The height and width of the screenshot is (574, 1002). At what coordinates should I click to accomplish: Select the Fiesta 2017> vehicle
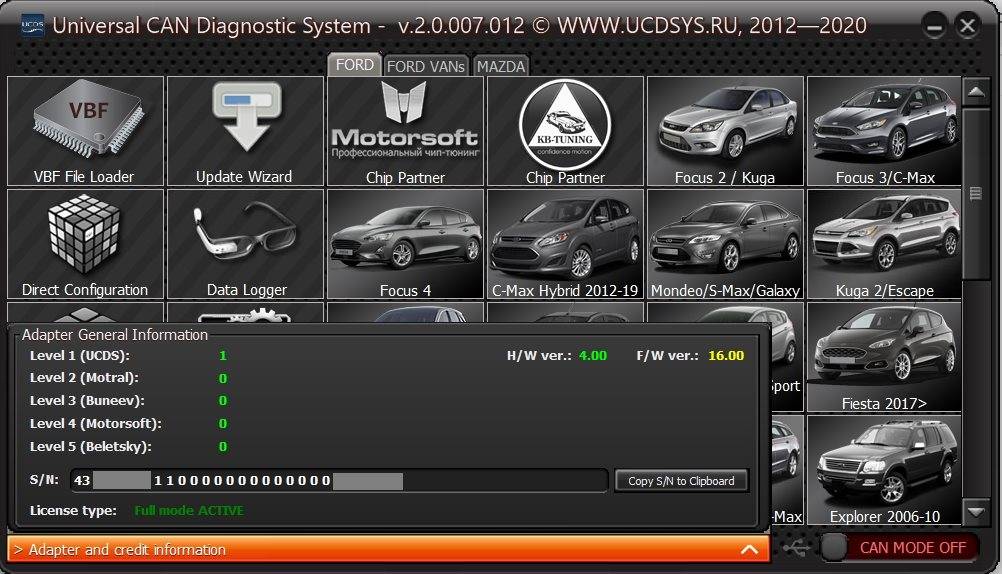click(884, 357)
